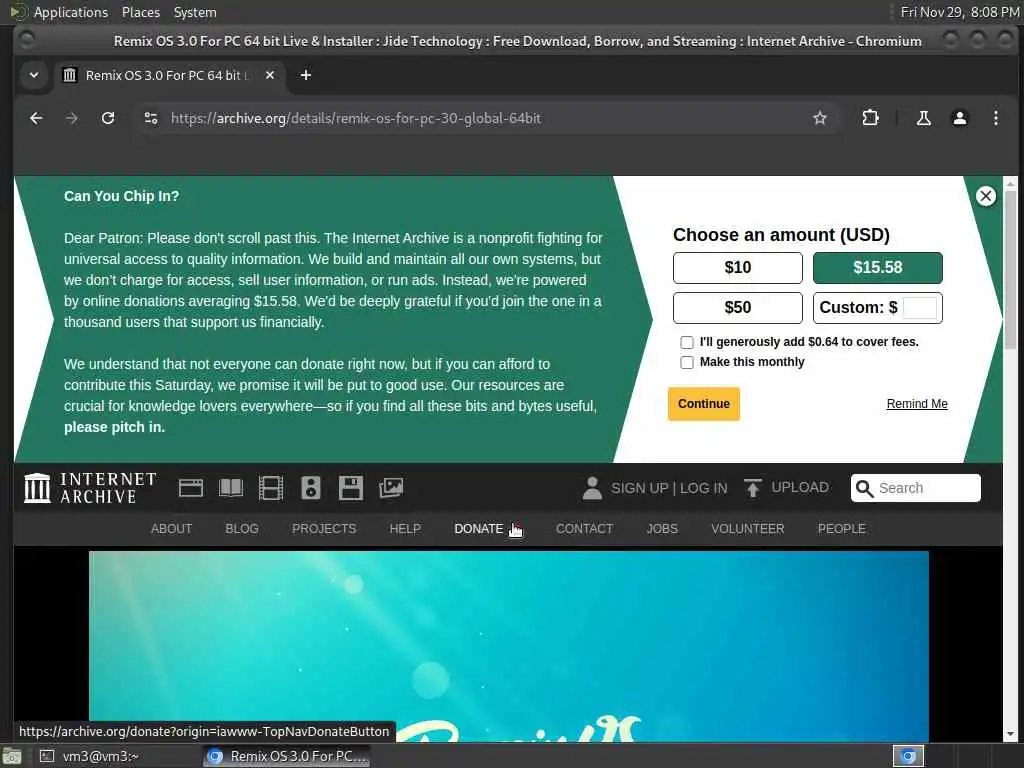Open the CONTACT nav item

(584, 529)
